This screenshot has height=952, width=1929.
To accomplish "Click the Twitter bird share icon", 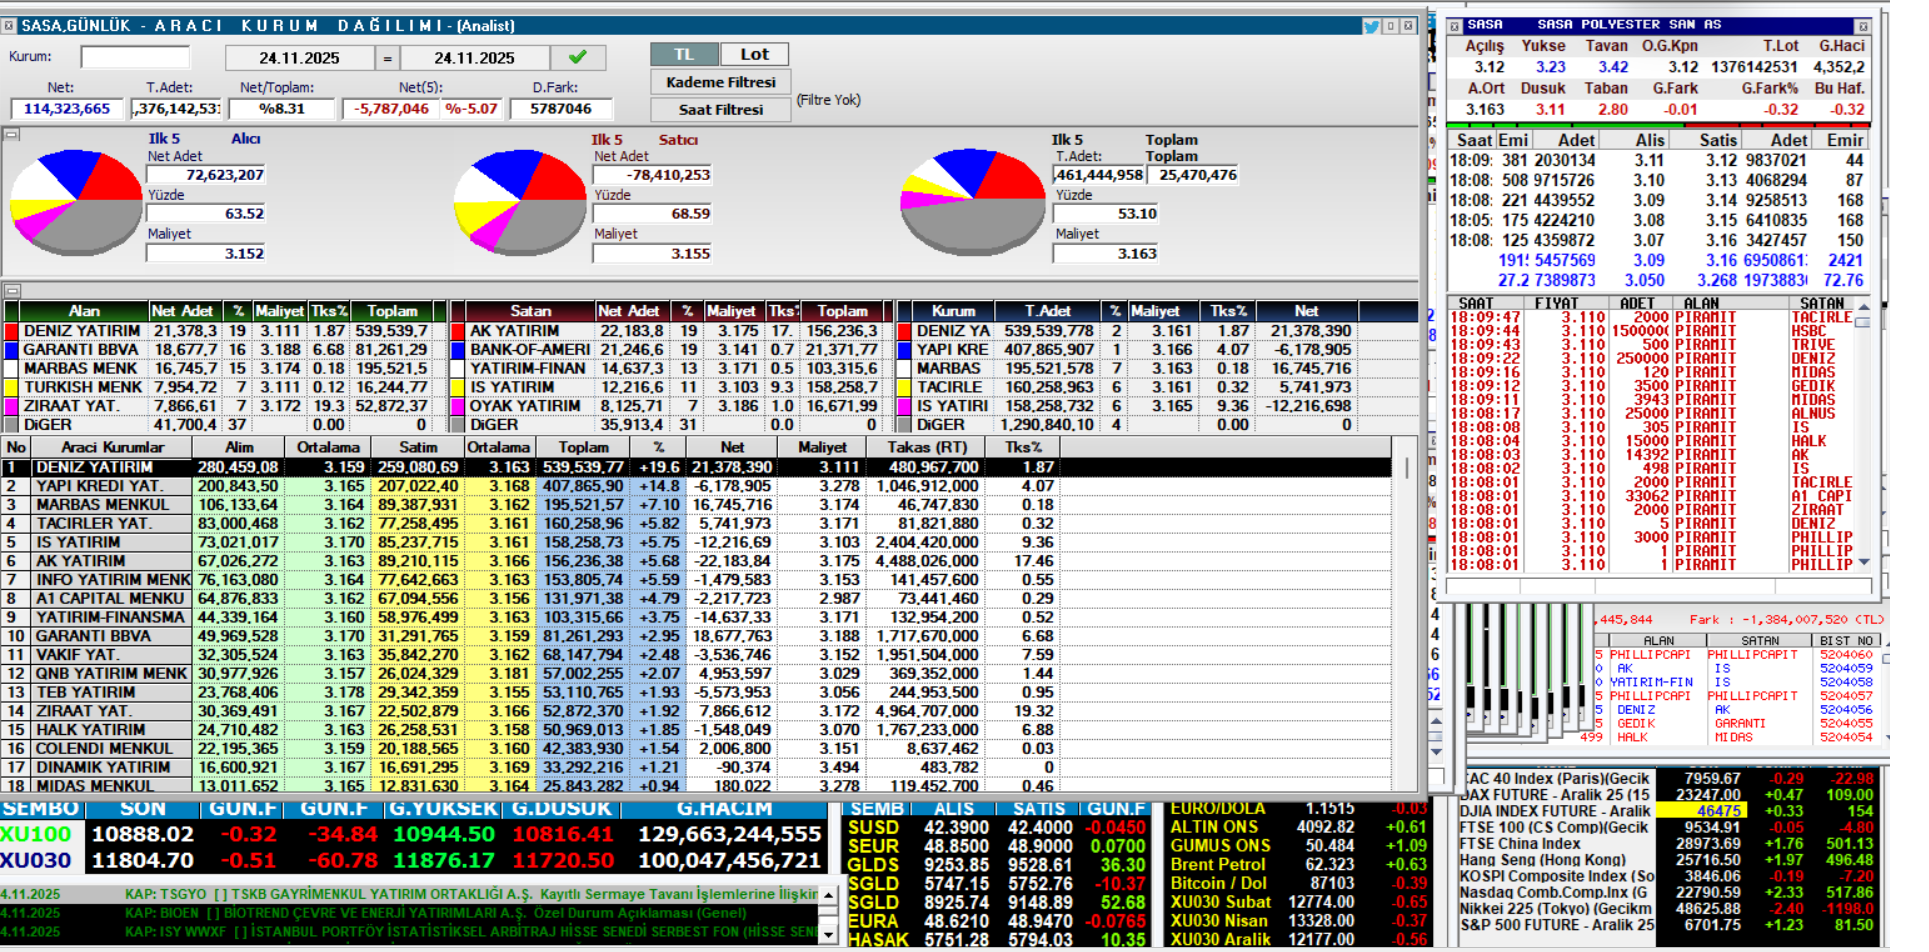I will click(1370, 26).
